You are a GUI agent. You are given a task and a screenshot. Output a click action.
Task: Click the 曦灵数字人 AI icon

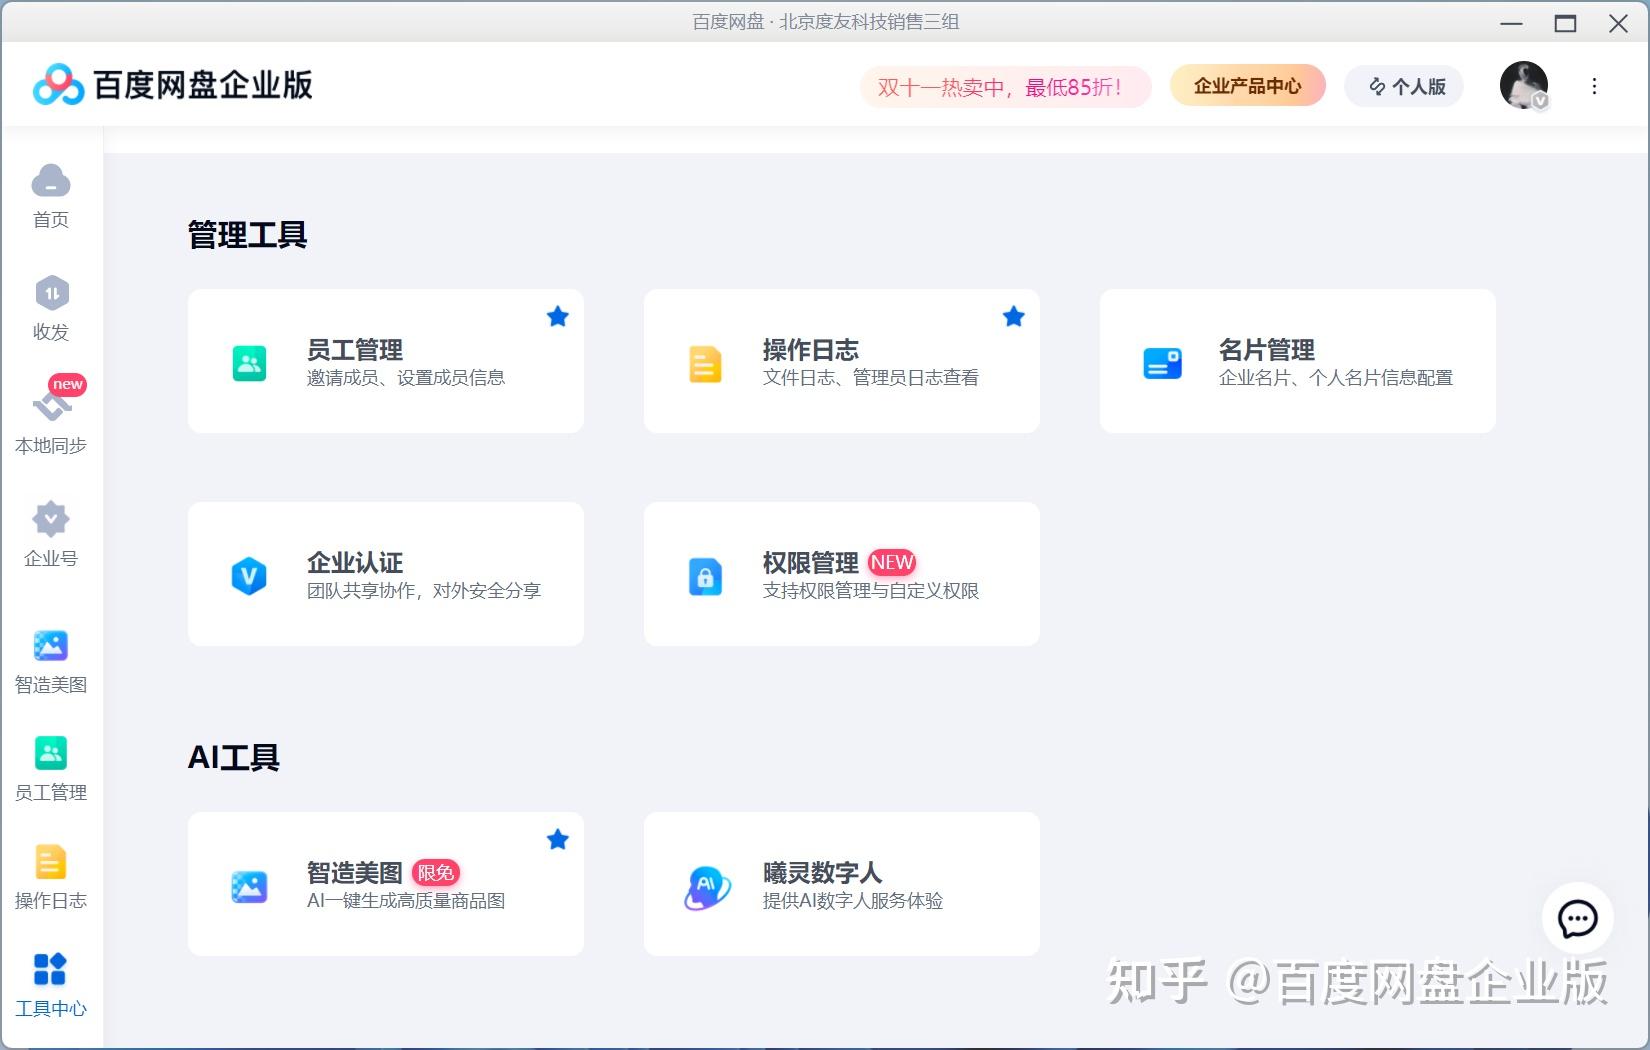point(706,887)
